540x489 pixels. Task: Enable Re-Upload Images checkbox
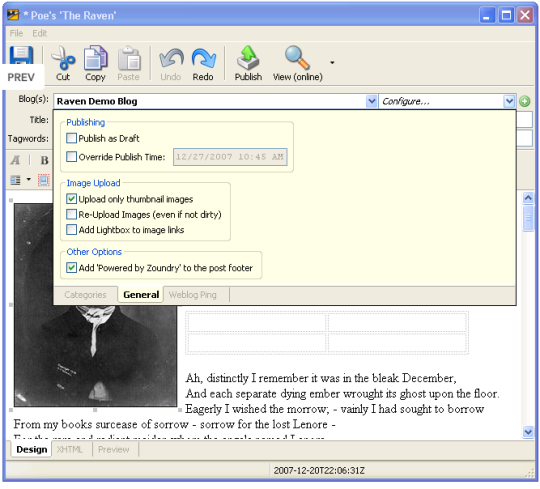pos(71,214)
